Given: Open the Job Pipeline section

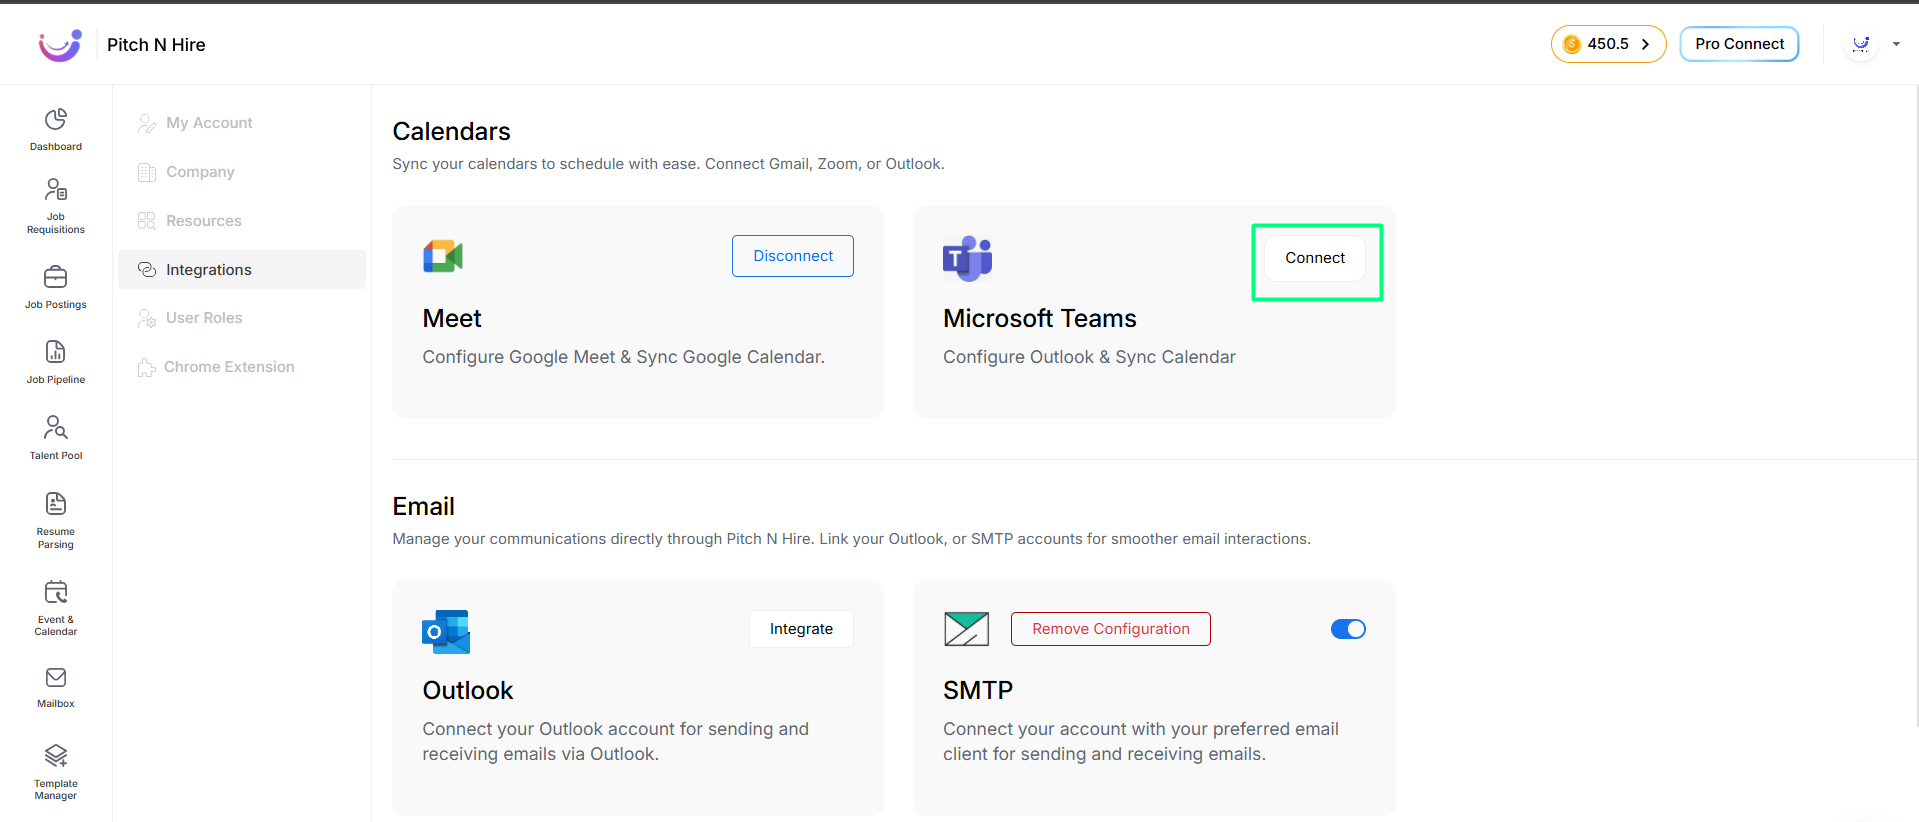Looking at the screenshot, I should [x=56, y=362].
